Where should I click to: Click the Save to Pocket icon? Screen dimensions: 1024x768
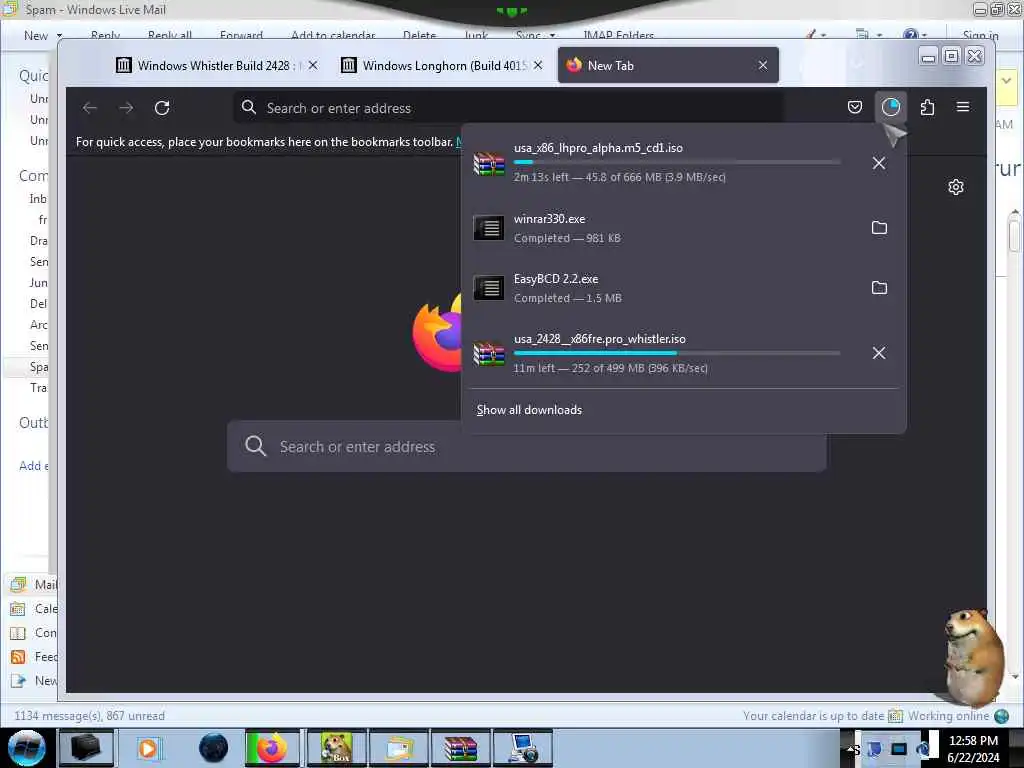(854, 107)
